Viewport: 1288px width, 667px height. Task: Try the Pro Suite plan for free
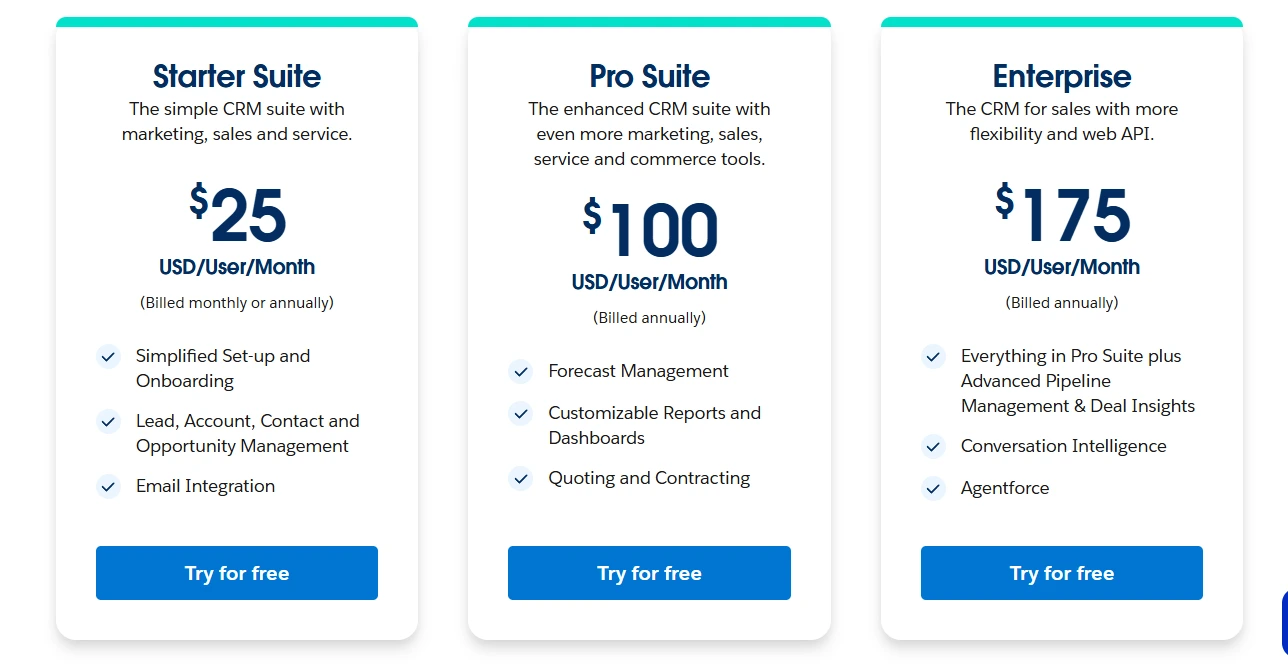pyautogui.click(x=649, y=573)
